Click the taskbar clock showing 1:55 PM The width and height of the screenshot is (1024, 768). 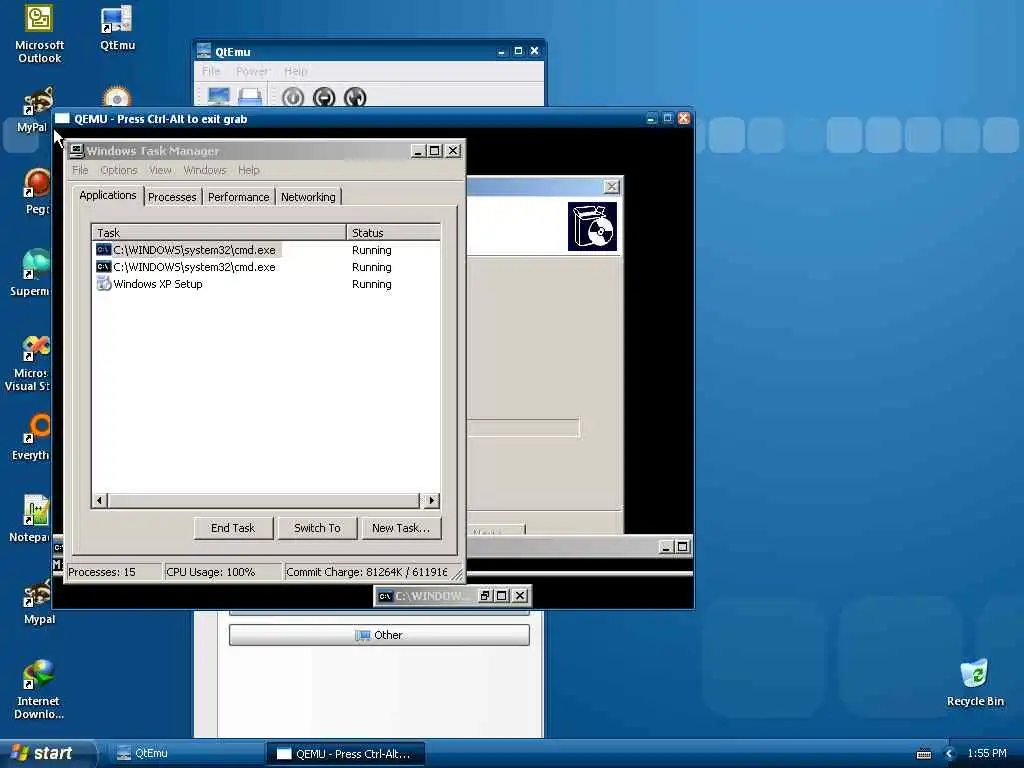click(987, 754)
